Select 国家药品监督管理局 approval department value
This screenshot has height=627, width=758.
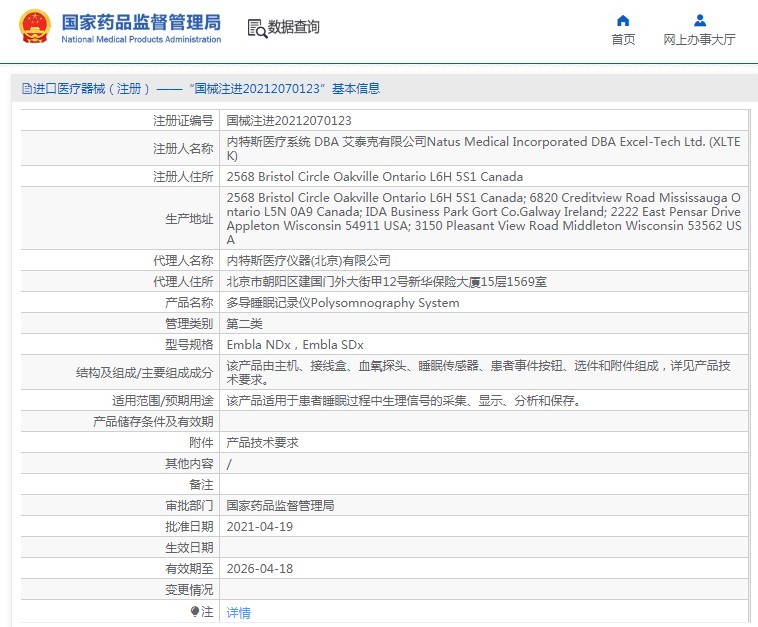[280, 506]
